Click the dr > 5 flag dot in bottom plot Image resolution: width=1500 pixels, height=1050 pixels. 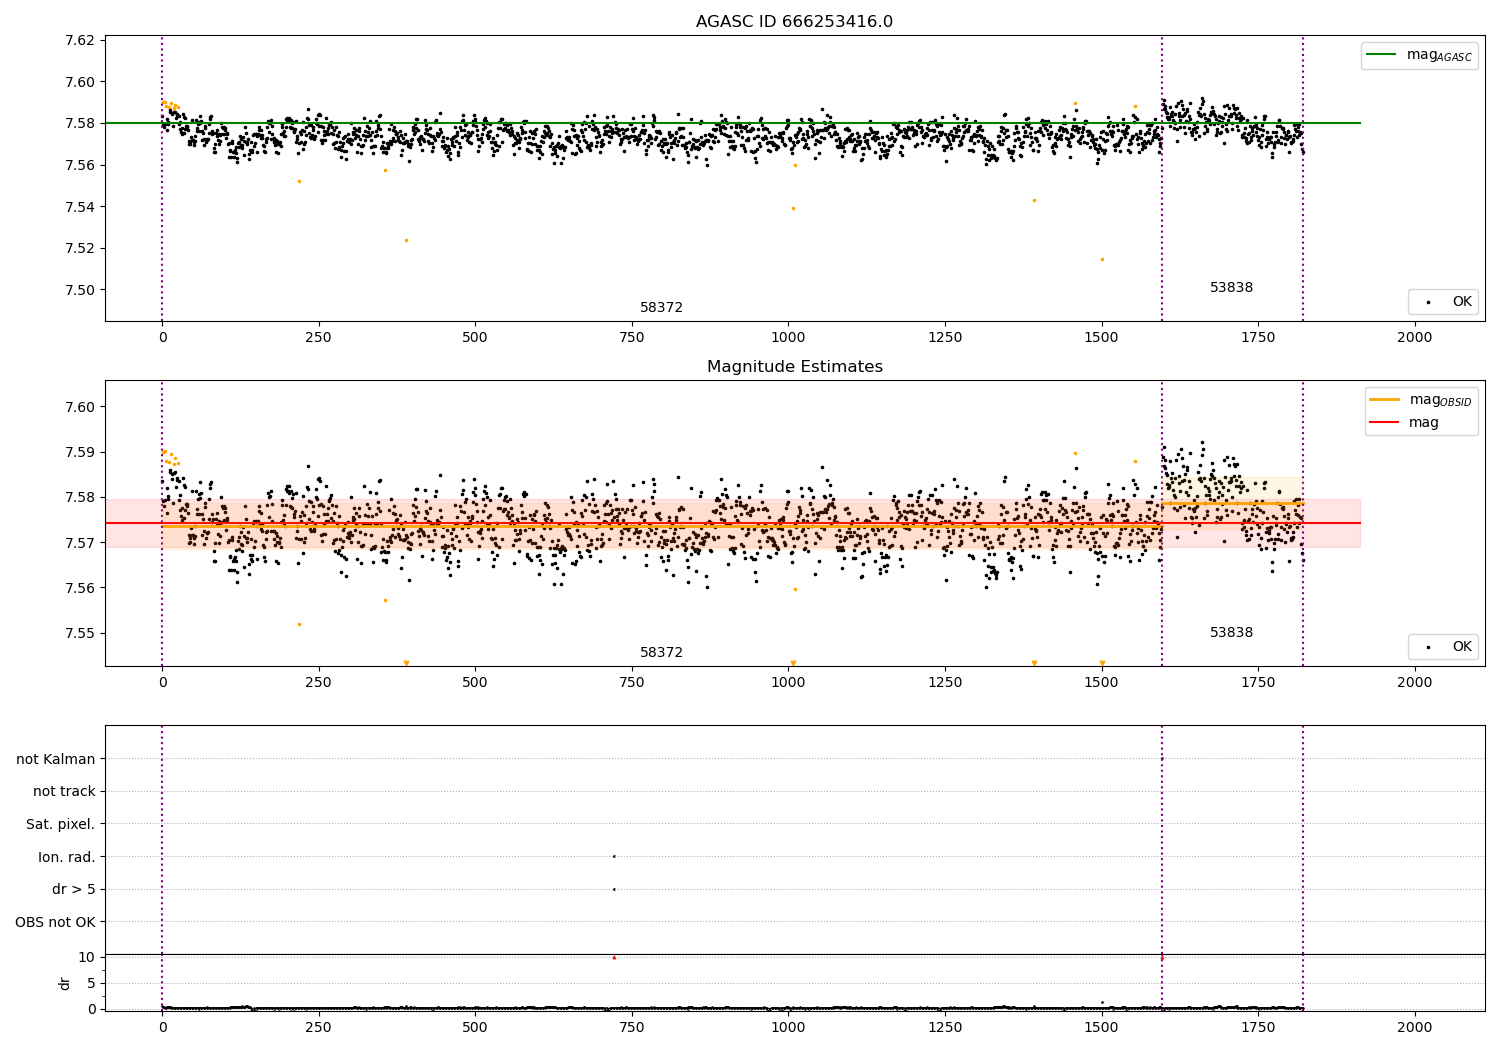[614, 889]
